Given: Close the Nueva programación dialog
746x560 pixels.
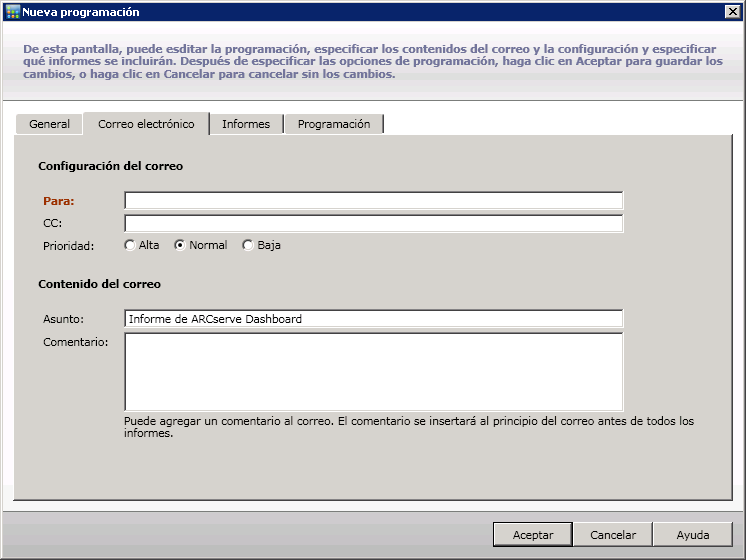Looking at the screenshot, I should pos(732,11).
